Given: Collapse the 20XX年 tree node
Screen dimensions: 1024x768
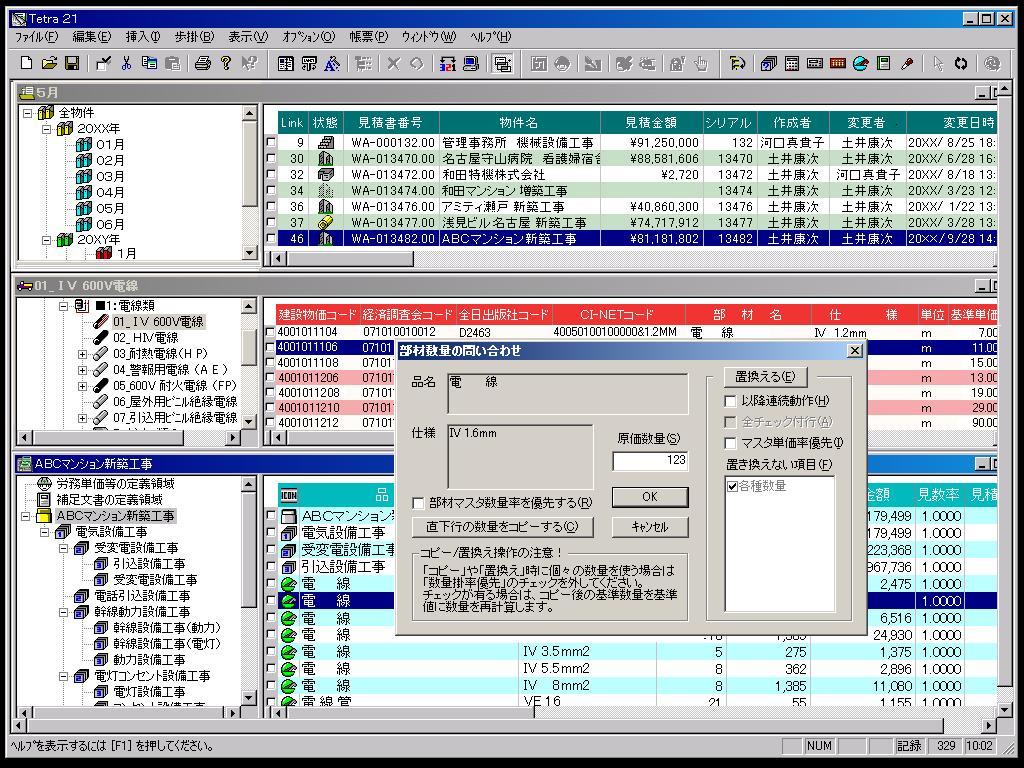Looking at the screenshot, I should 46,129.
